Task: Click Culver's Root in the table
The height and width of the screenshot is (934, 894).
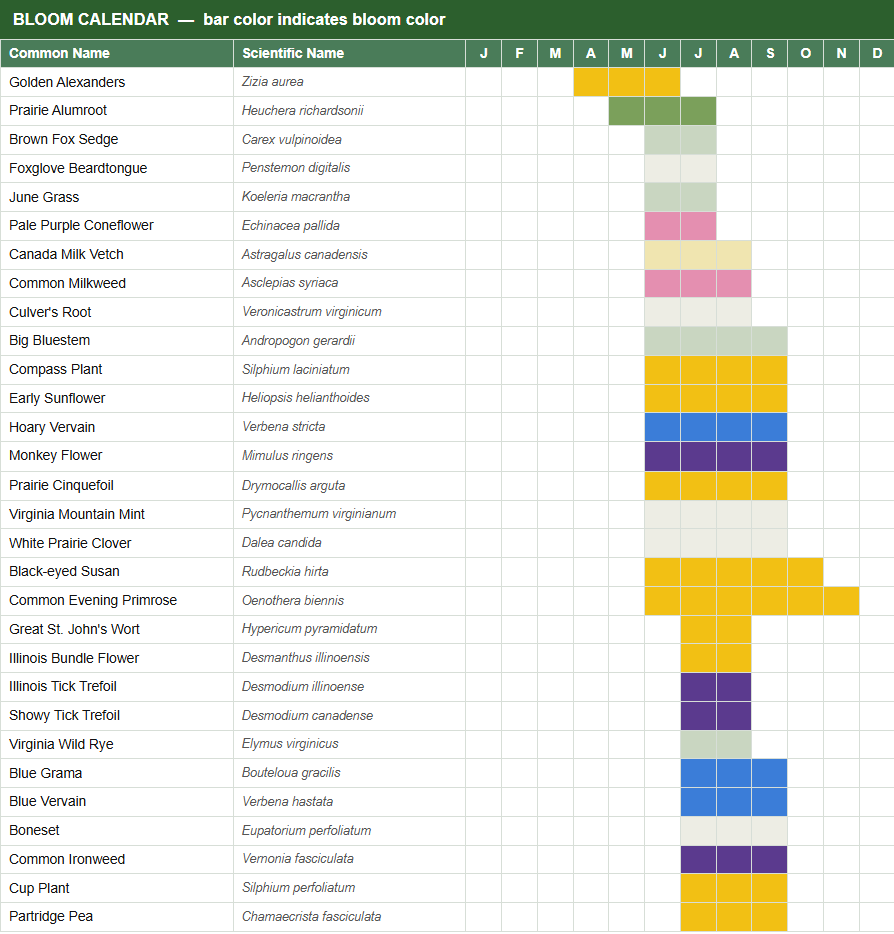Action: coord(51,312)
